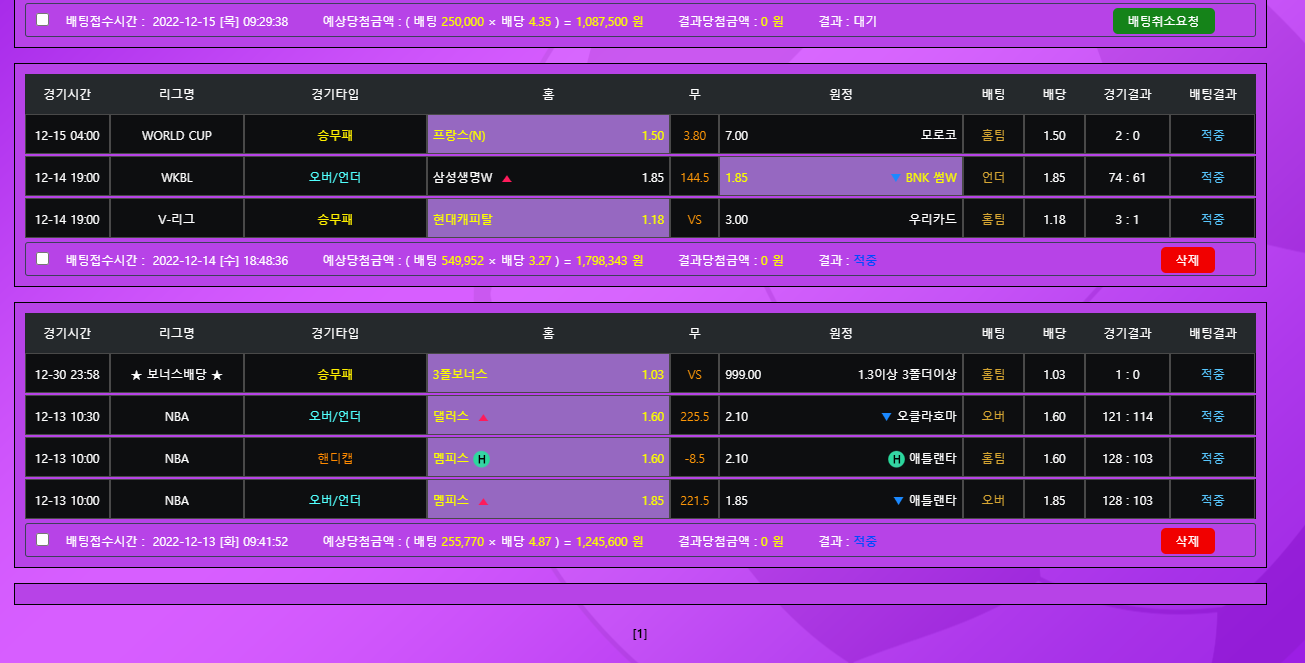Click blue down arrow beside BNK 썸W
The width and height of the screenshot is (1305, 663).
pos(895,178)
